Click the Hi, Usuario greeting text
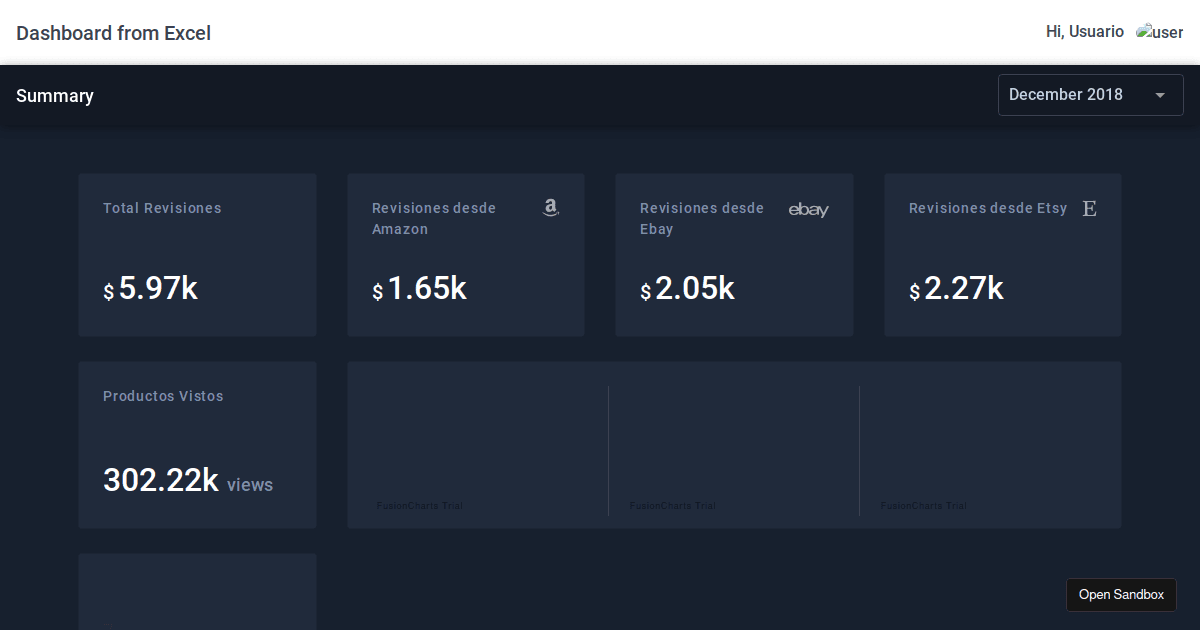 pos(1084,31)
